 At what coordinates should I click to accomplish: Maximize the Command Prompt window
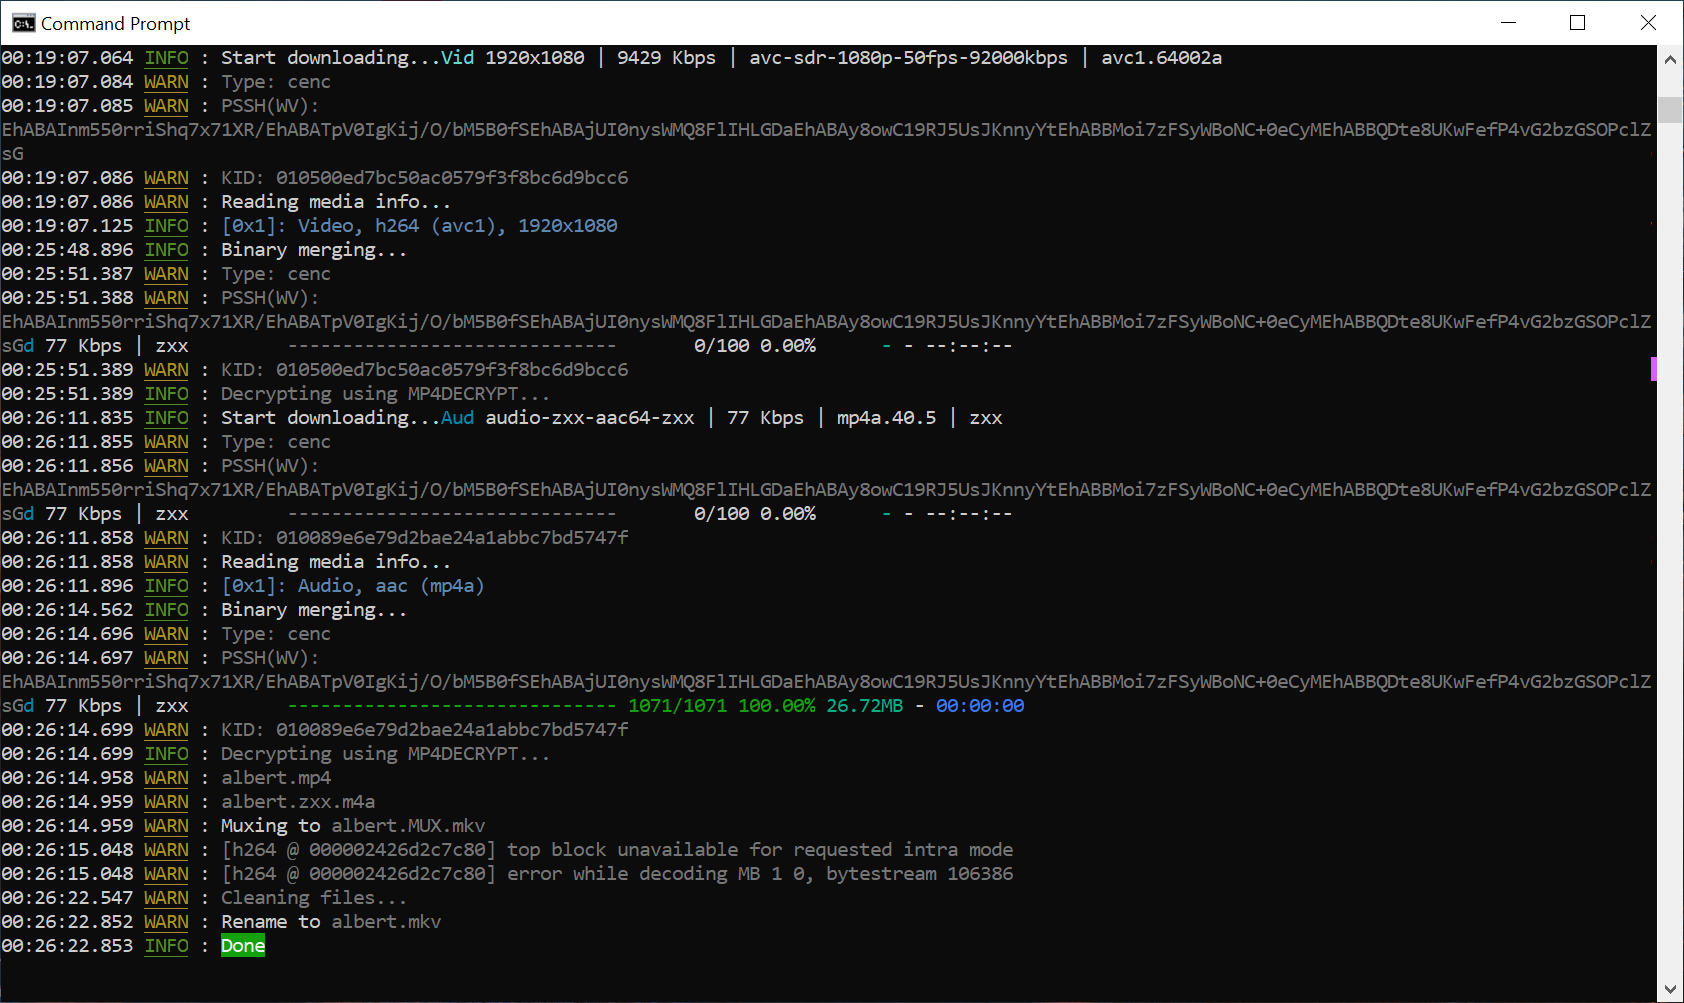pyautogui.click(x=1578, y=23)
